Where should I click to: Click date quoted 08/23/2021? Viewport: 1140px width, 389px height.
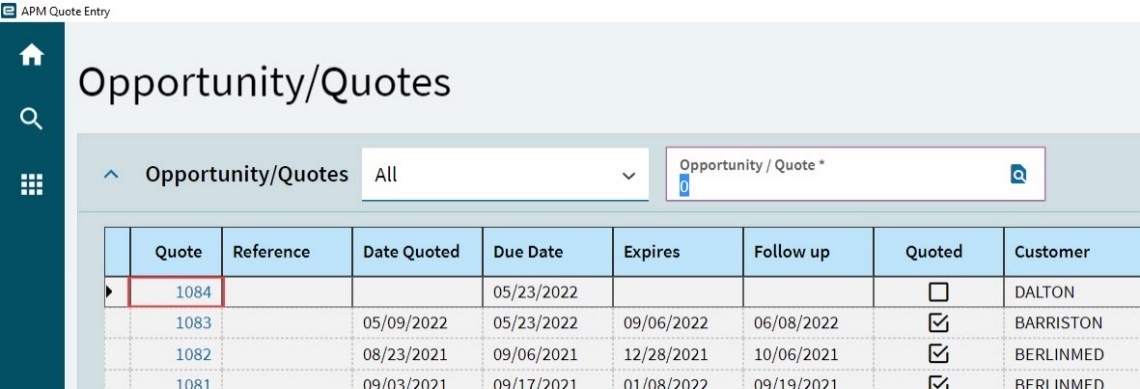pyautogui.click(x=417, y=354)
